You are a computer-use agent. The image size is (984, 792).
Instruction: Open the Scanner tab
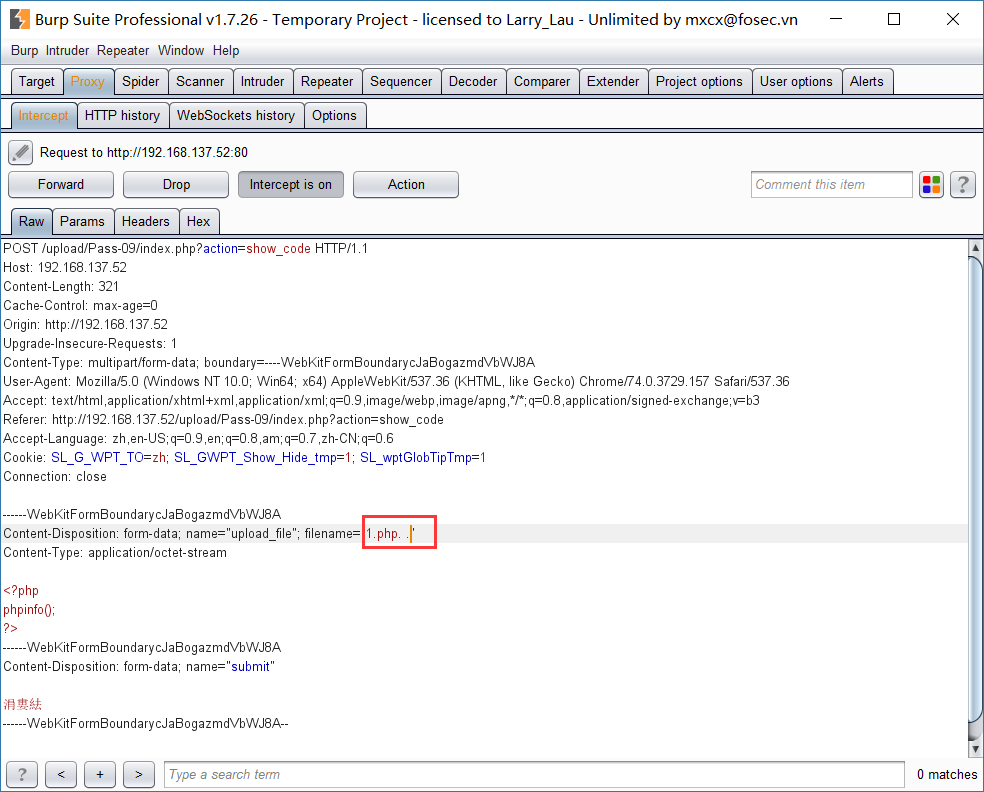point(200,82)
